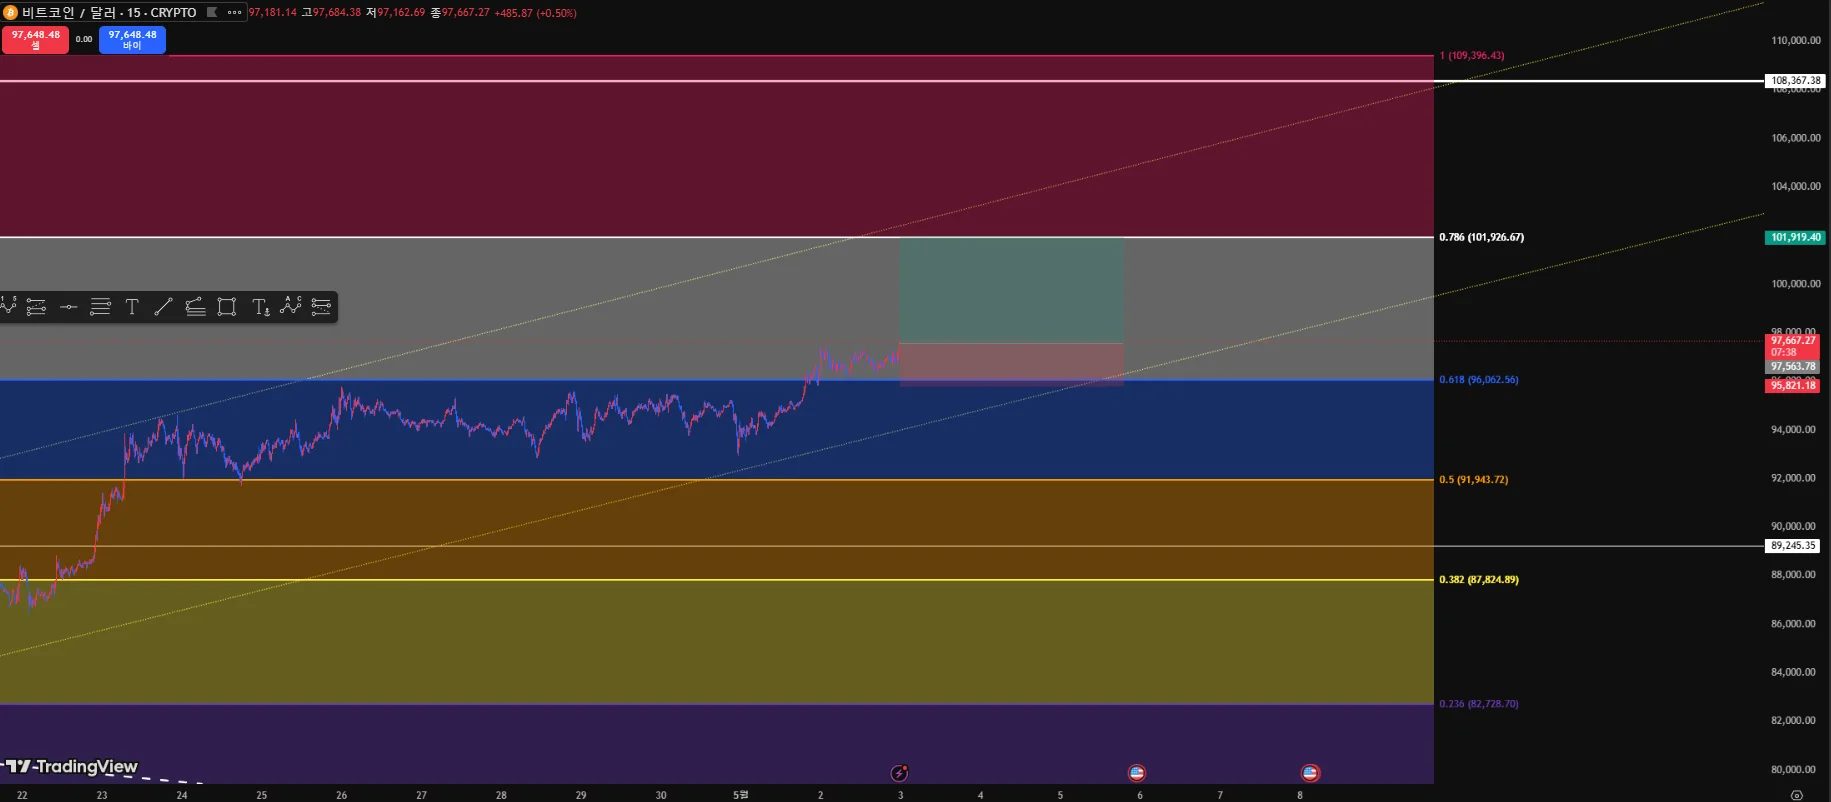Click the chart settings icon at the bottom-right corner
1831x802 pixels.
pos(1797,795)
